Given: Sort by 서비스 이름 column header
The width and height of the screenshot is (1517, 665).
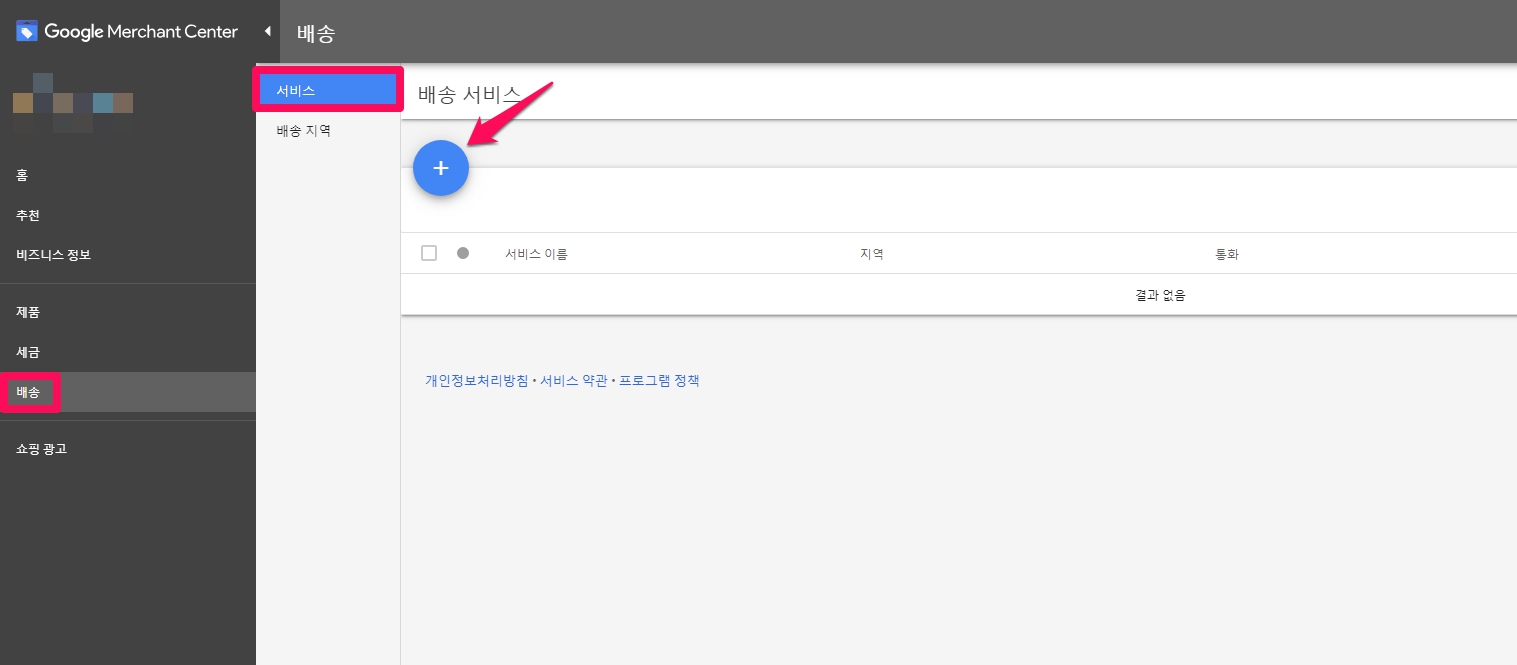Looking at the screenshot, I should coord(536,254).
